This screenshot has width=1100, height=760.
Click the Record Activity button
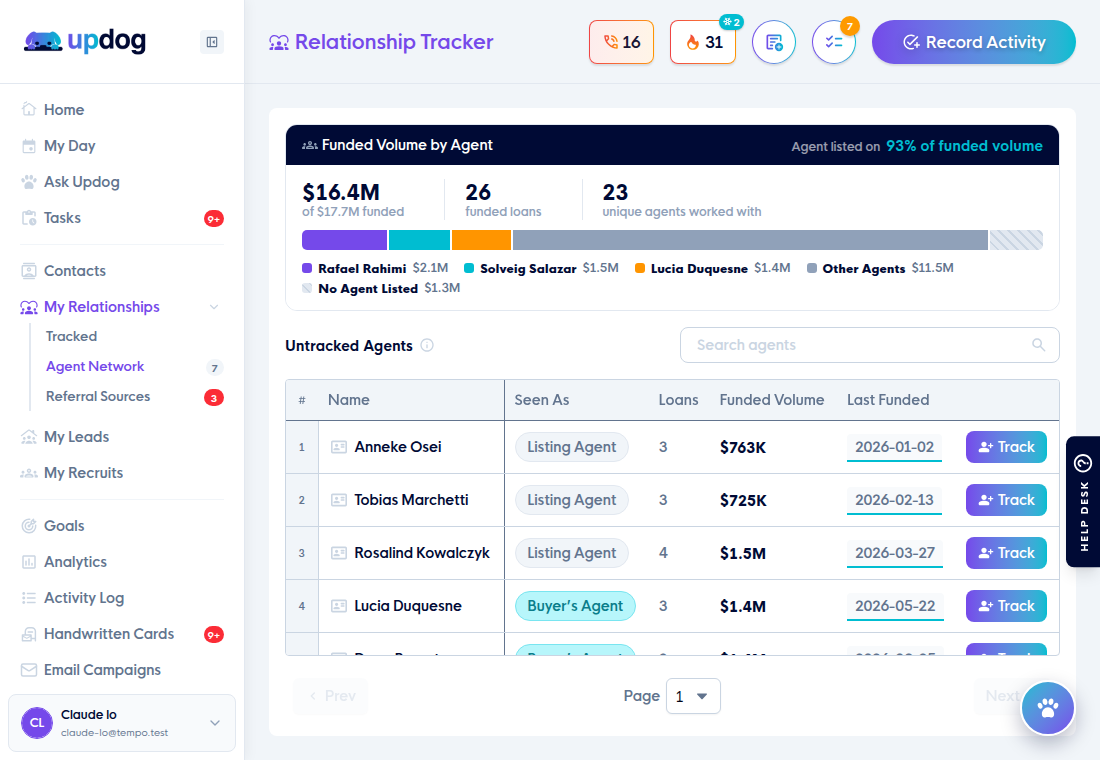(974, 42)
